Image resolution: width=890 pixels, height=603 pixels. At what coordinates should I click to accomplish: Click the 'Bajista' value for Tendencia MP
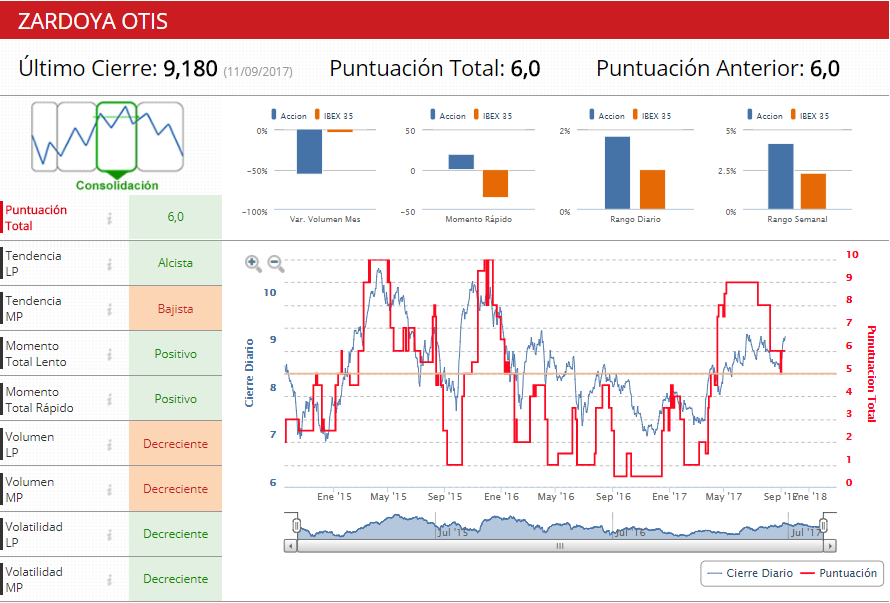coord(175,309)
